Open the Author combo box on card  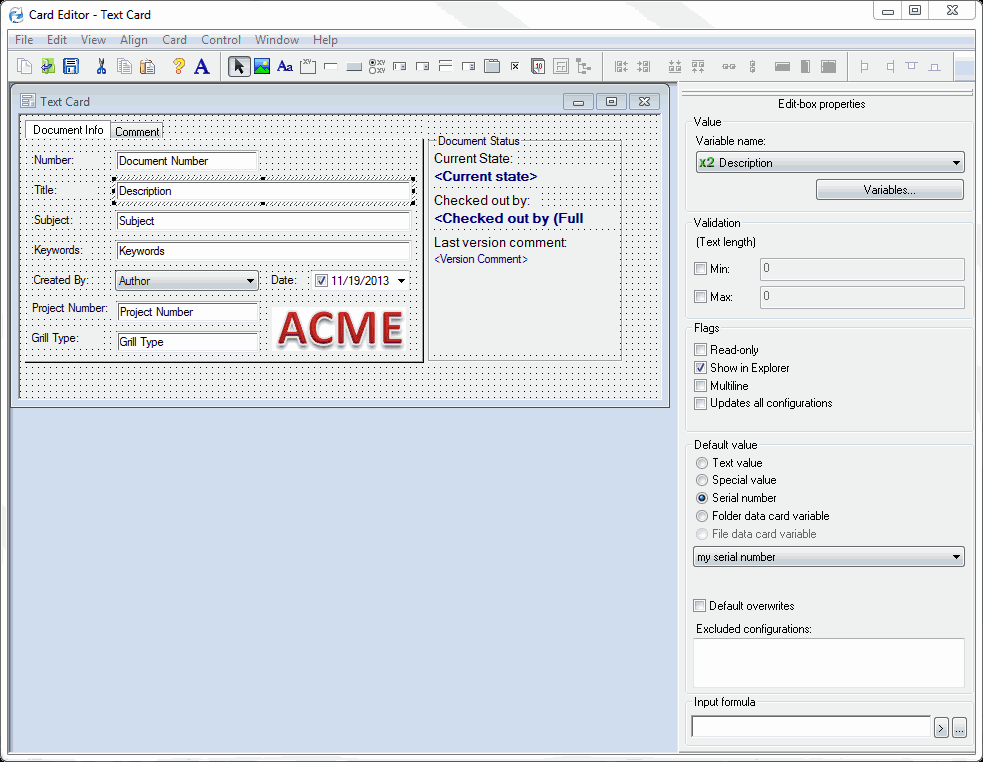pyautogui.click(x=250, y=281)
